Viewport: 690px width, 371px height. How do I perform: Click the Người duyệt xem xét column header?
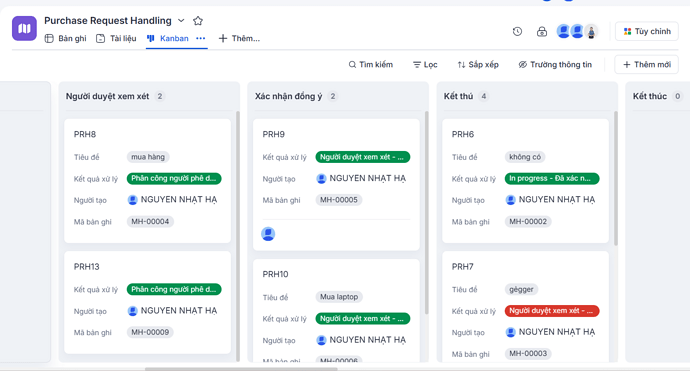click(x=107, y=96)
